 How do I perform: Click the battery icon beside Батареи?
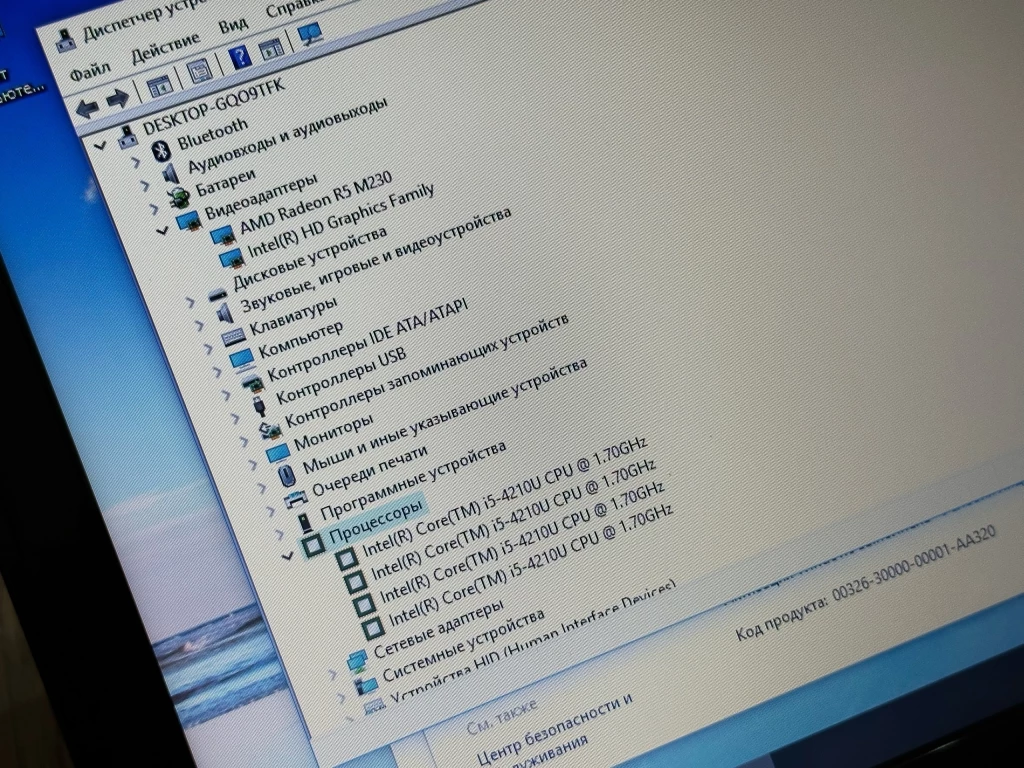coord(178,198)
